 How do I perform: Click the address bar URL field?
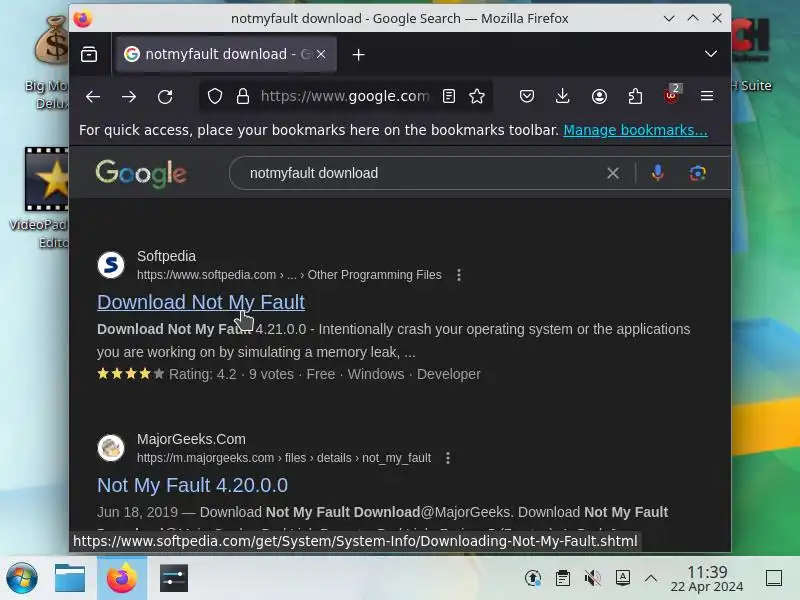pos(345,96)
